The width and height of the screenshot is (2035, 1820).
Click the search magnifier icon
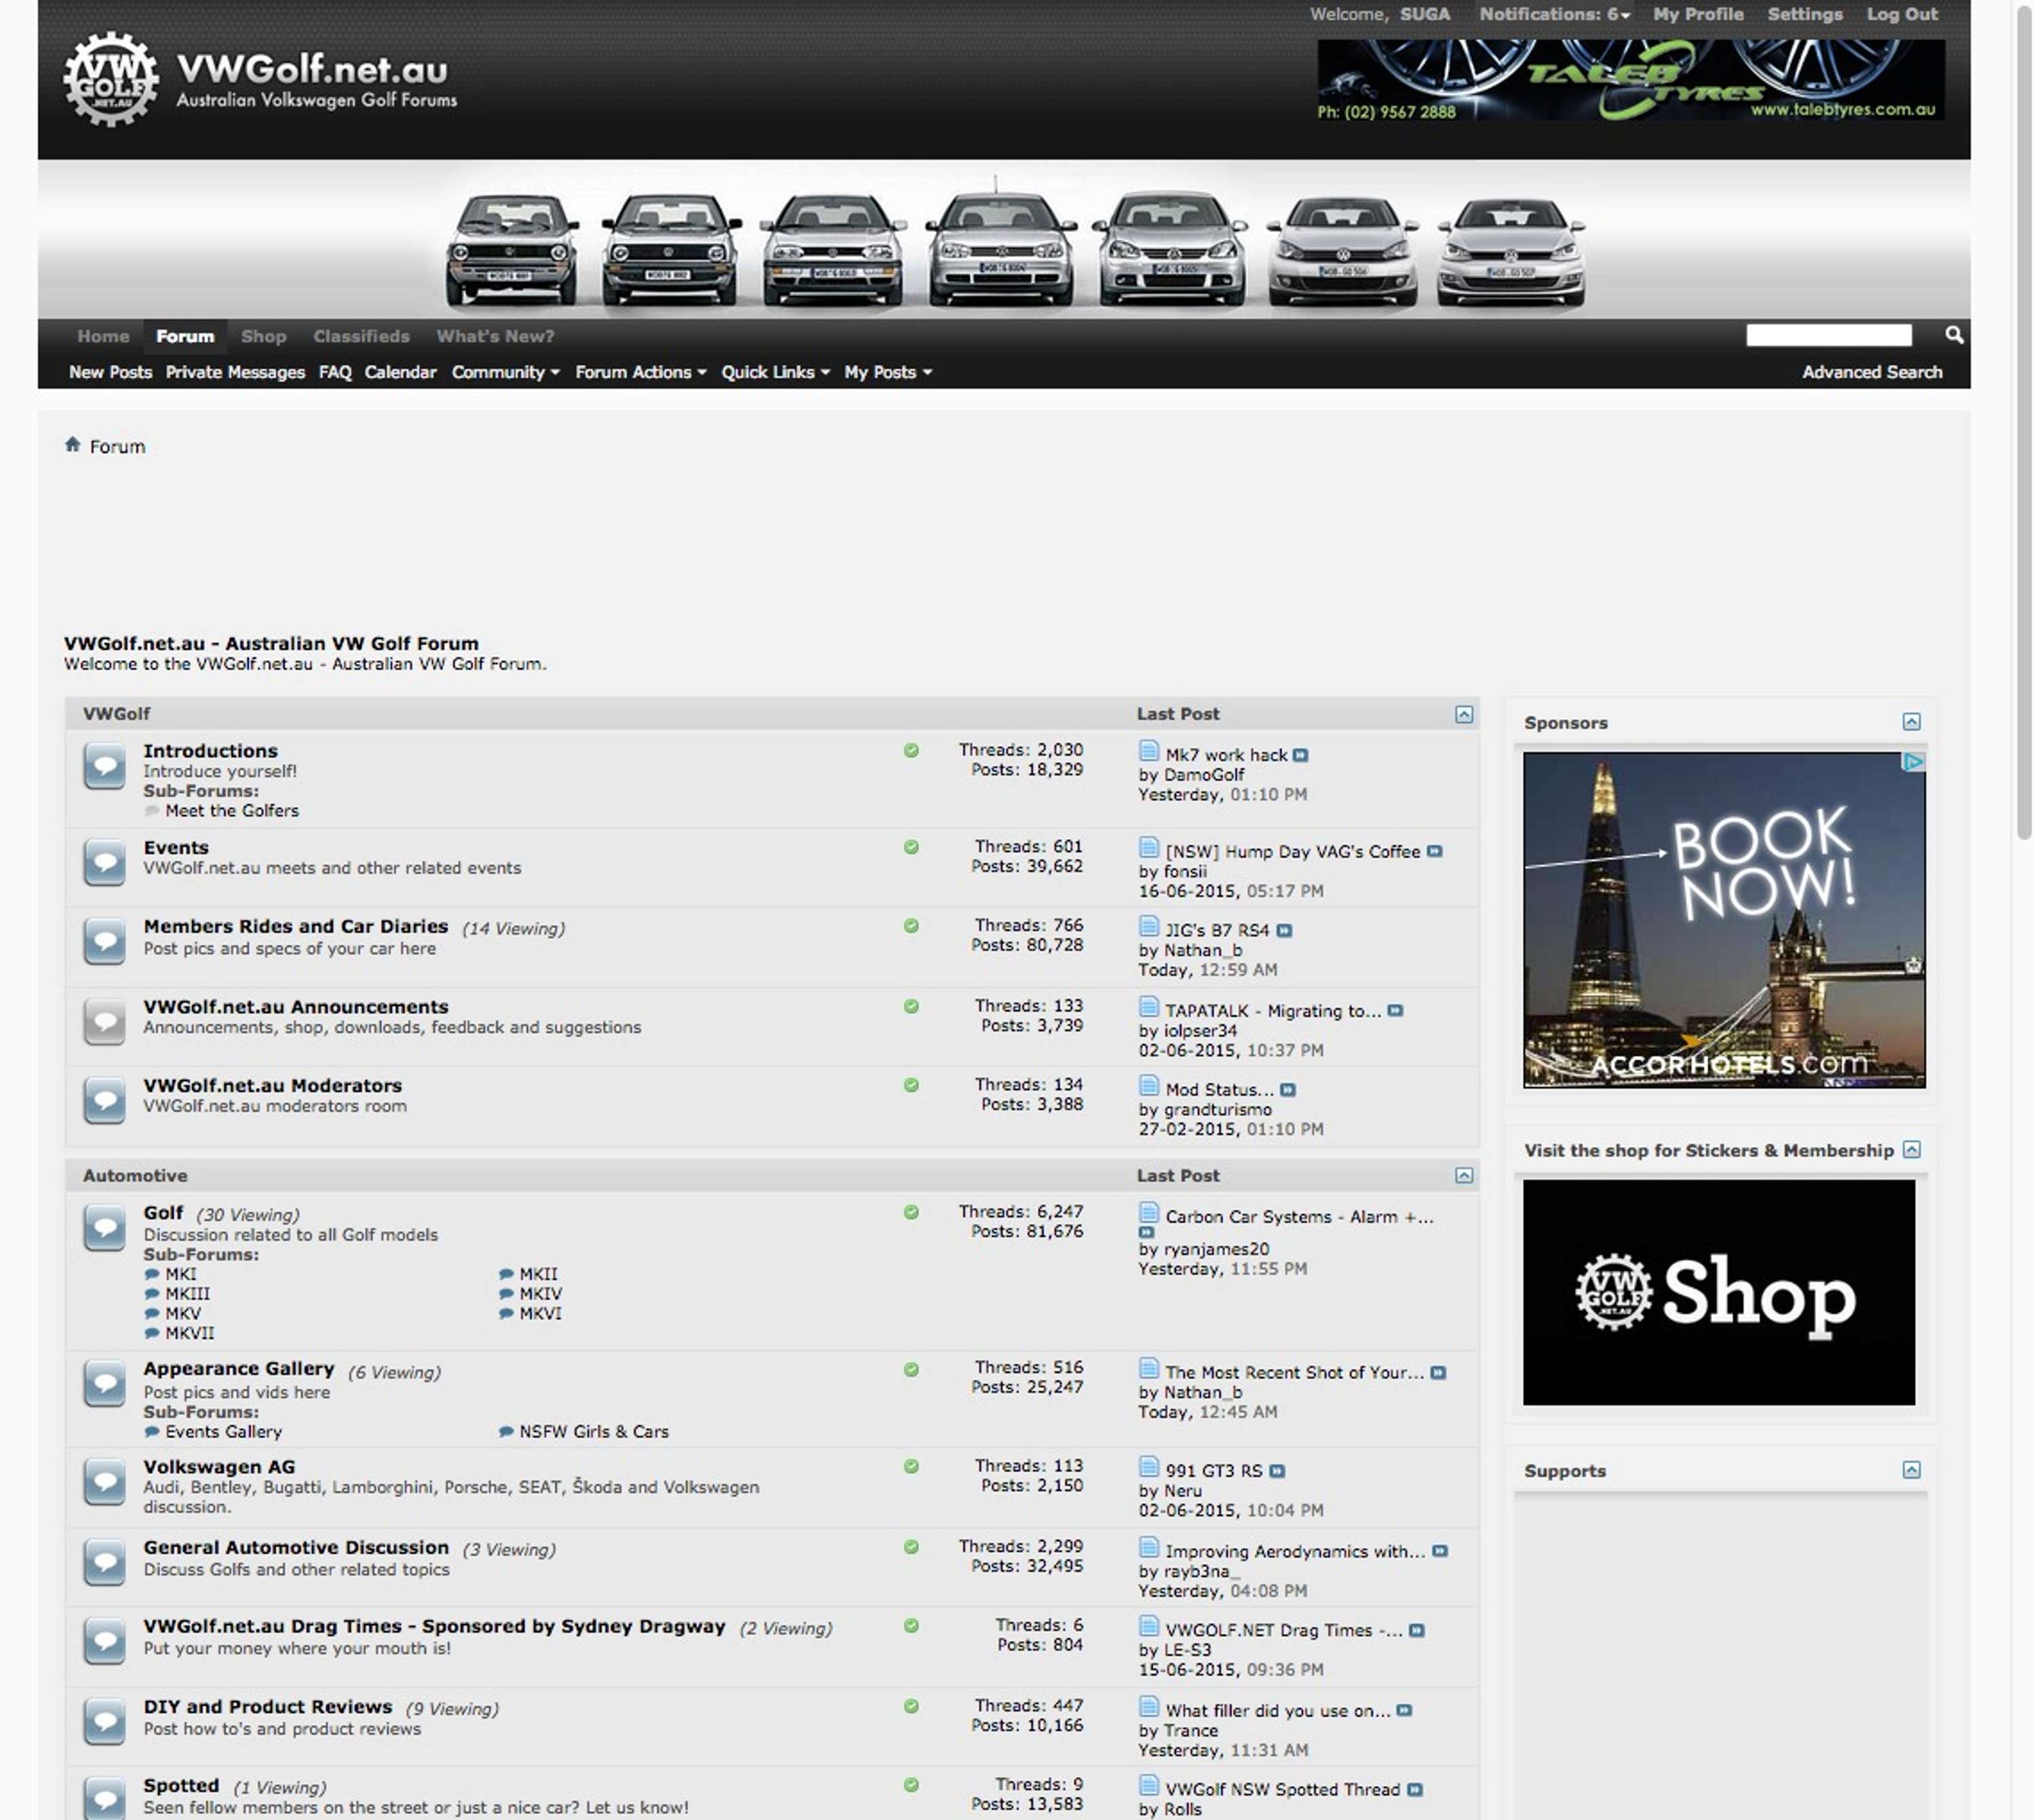1954,334
